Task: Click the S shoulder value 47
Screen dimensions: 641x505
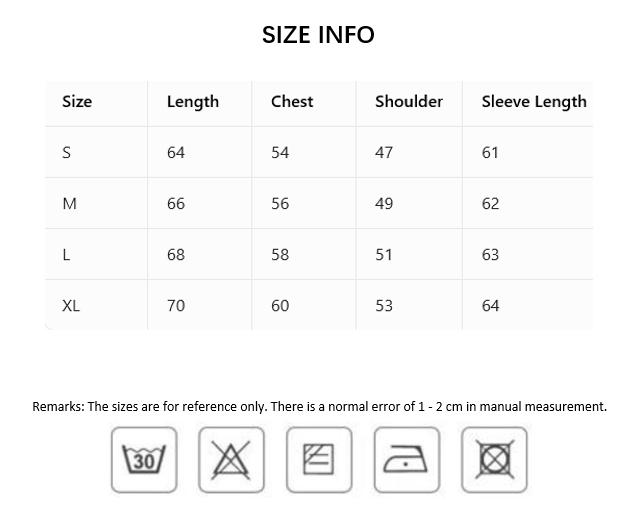Action: click(x=384, y=153)
